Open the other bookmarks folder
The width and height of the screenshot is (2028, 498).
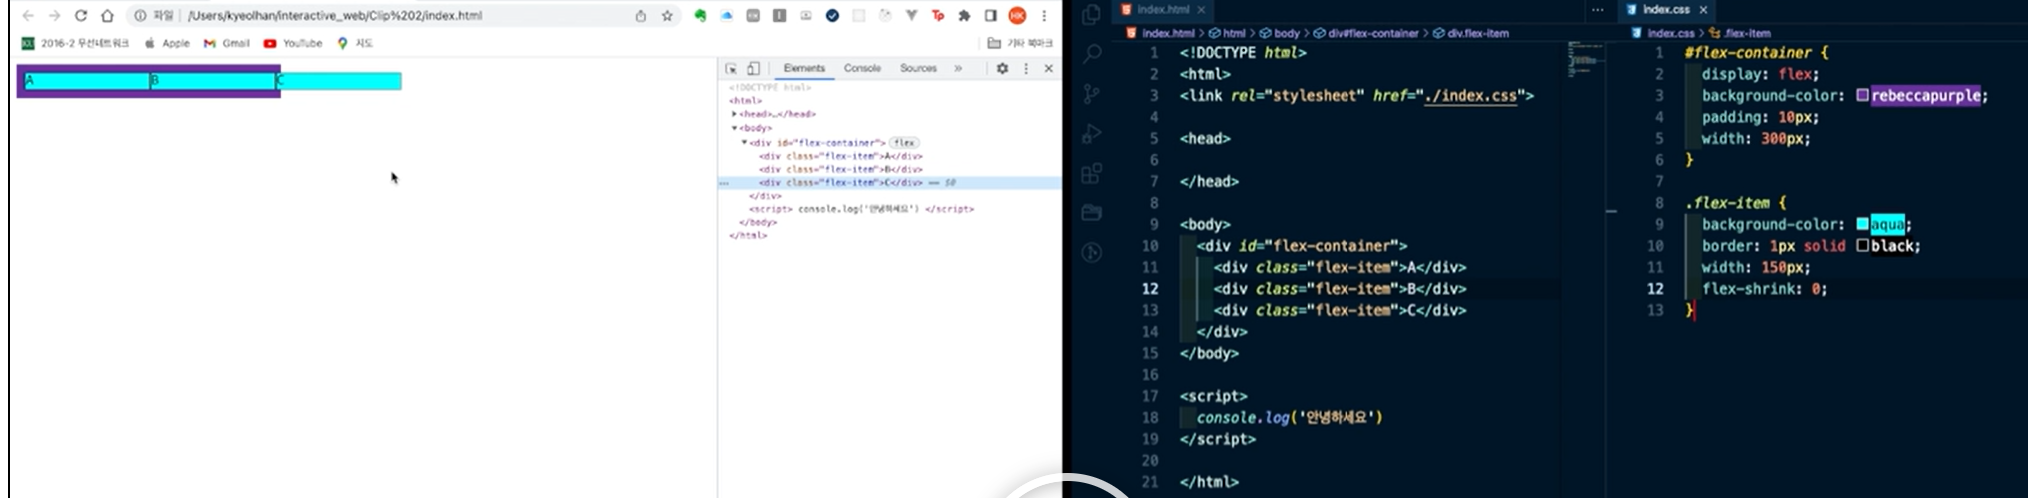click(x=1020, y=43)
